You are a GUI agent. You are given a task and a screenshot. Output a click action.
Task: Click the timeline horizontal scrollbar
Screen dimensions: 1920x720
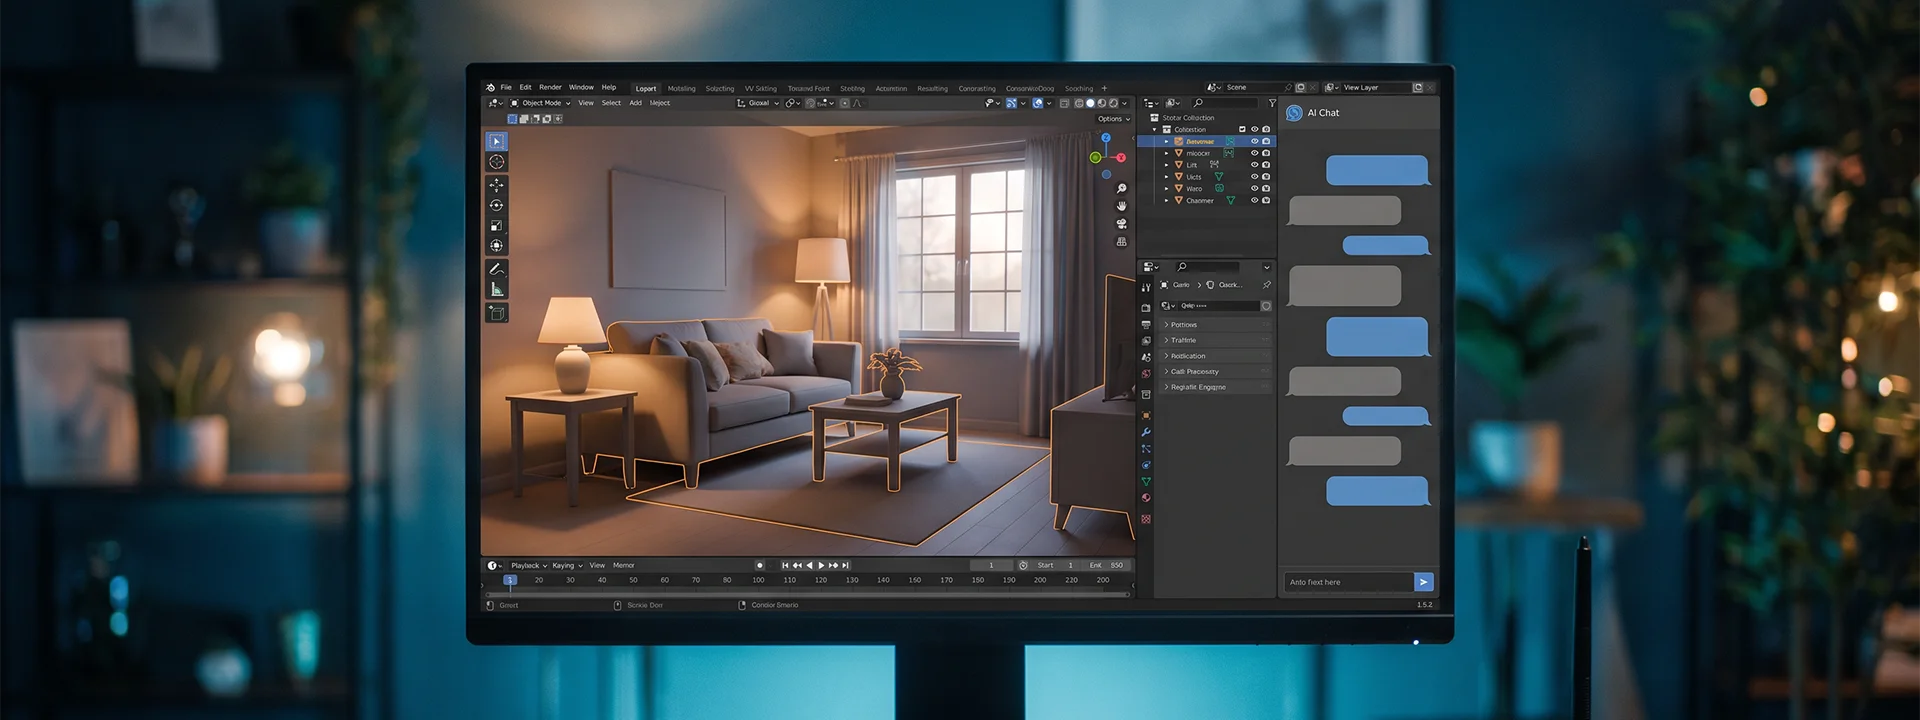(808, 595)
